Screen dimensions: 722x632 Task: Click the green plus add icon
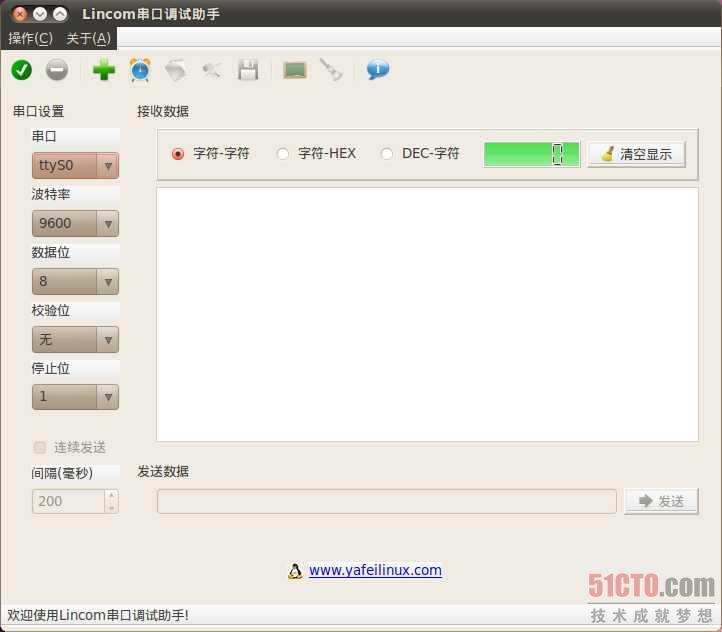pyautogui.click(x=104, y=70)
